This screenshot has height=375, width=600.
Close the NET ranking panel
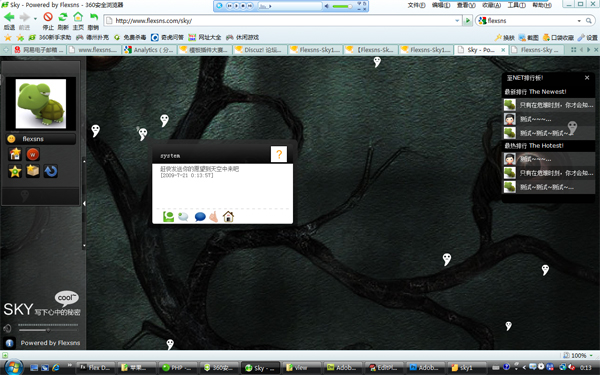[587, 78]
